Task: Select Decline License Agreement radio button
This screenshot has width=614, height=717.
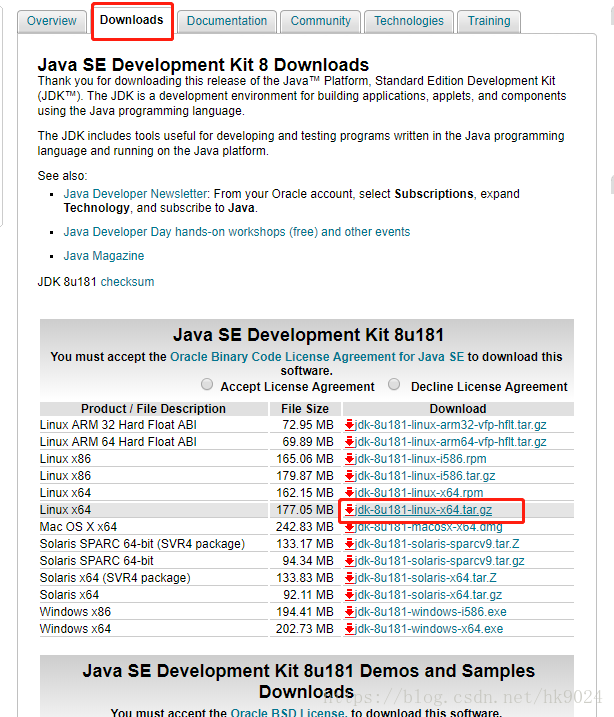Action: tap(394, 384)
